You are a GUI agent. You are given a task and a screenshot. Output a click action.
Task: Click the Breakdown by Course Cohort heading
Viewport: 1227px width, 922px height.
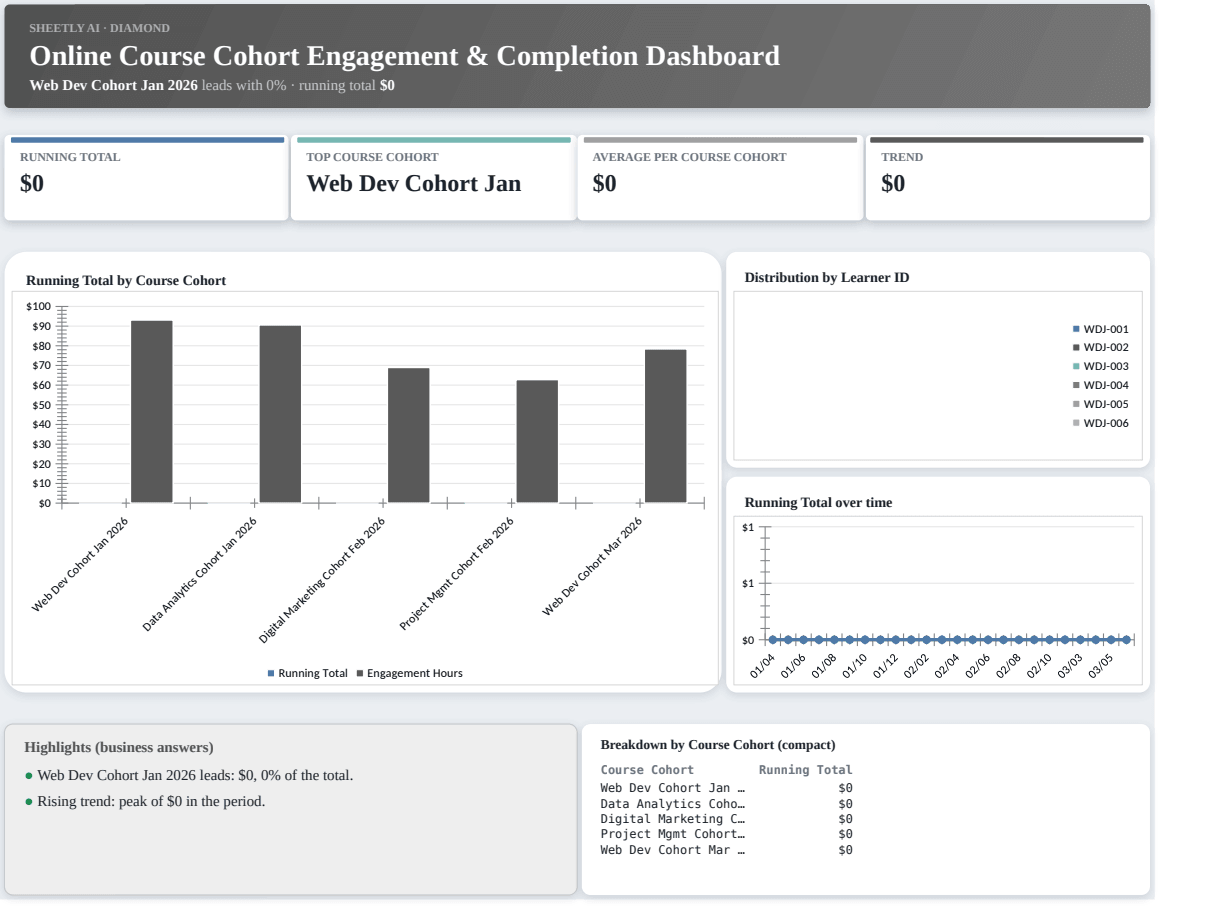coord(718,745)
